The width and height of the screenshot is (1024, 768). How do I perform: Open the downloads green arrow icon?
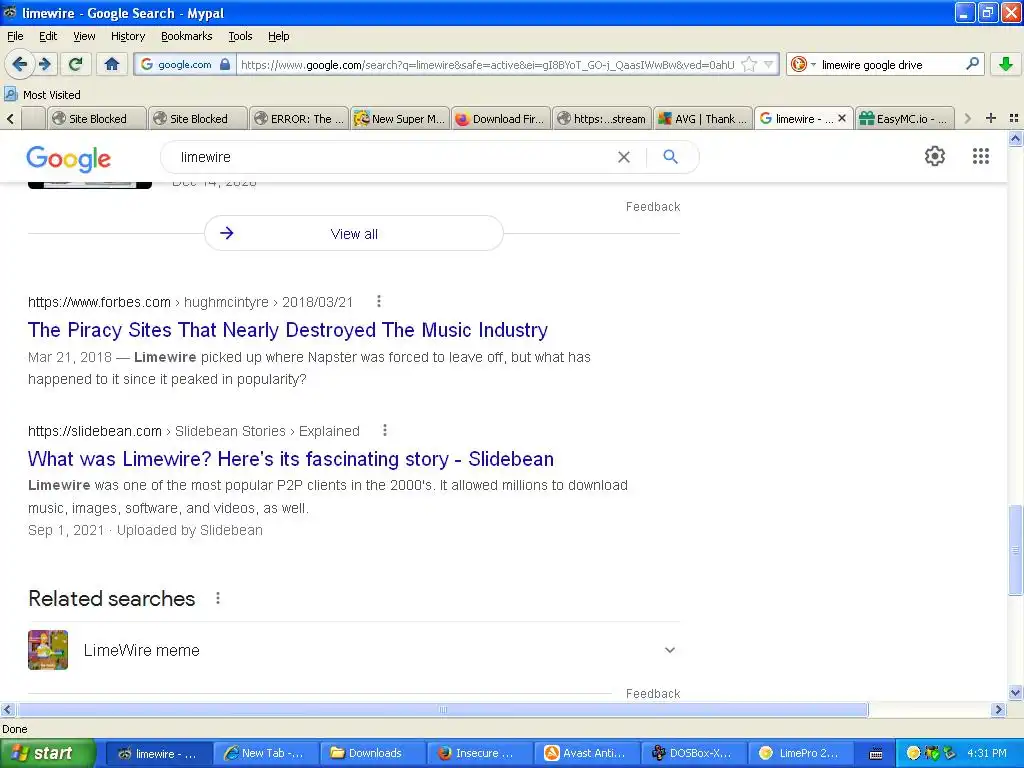tap(1006, 64)
